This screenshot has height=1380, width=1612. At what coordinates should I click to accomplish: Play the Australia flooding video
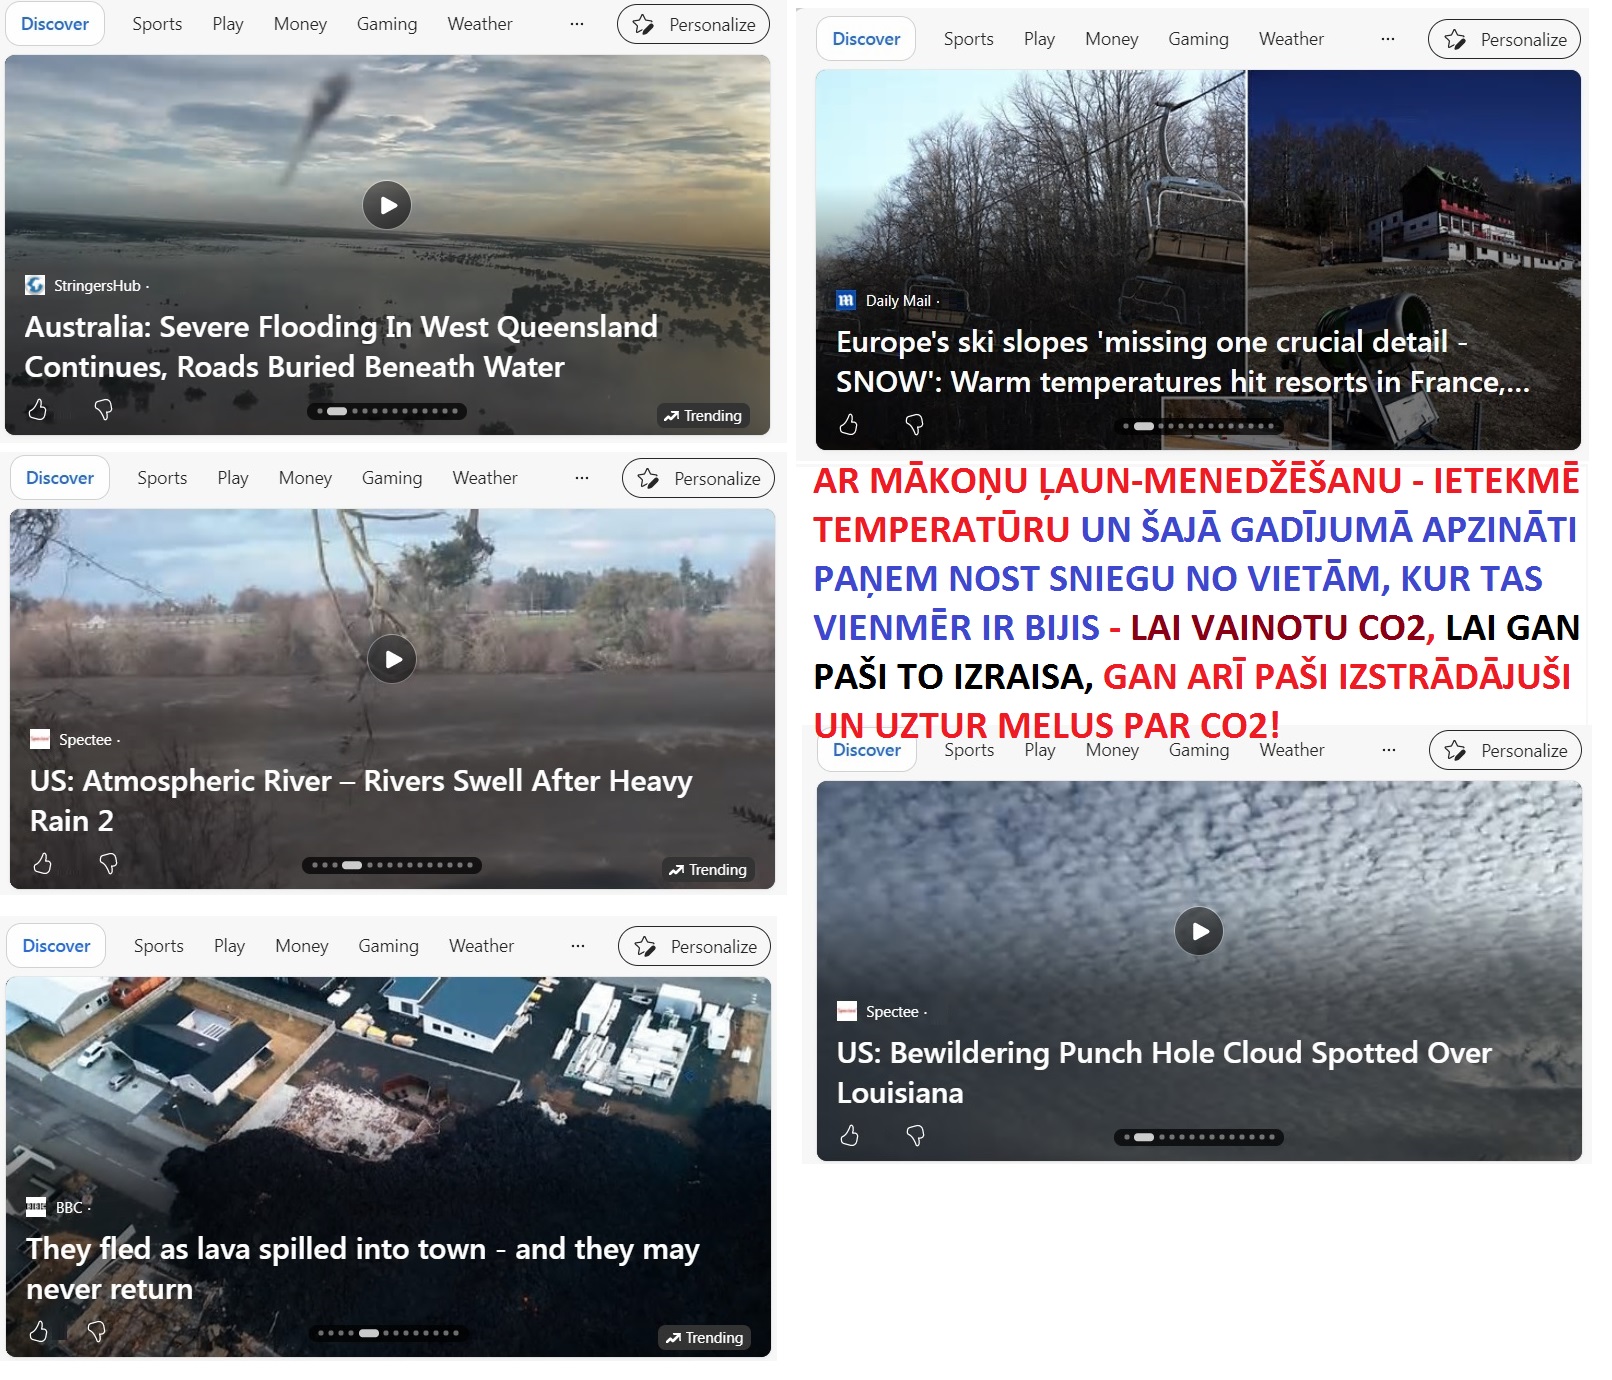click(x=387, y=206)
